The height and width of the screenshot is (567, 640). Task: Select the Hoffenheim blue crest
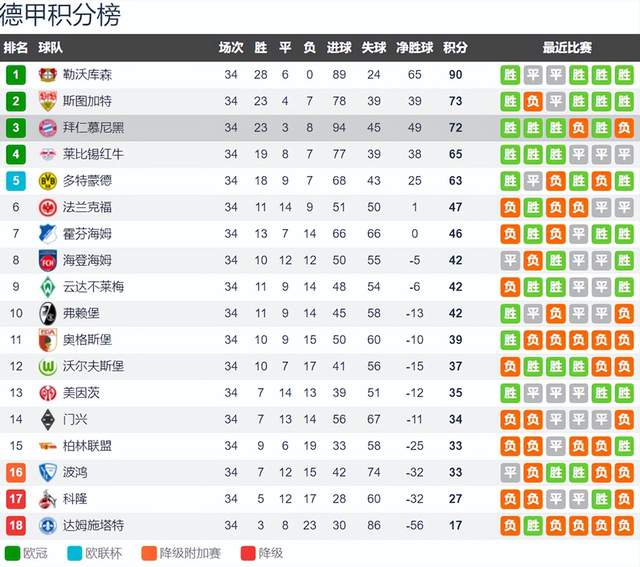click(47, 234)
